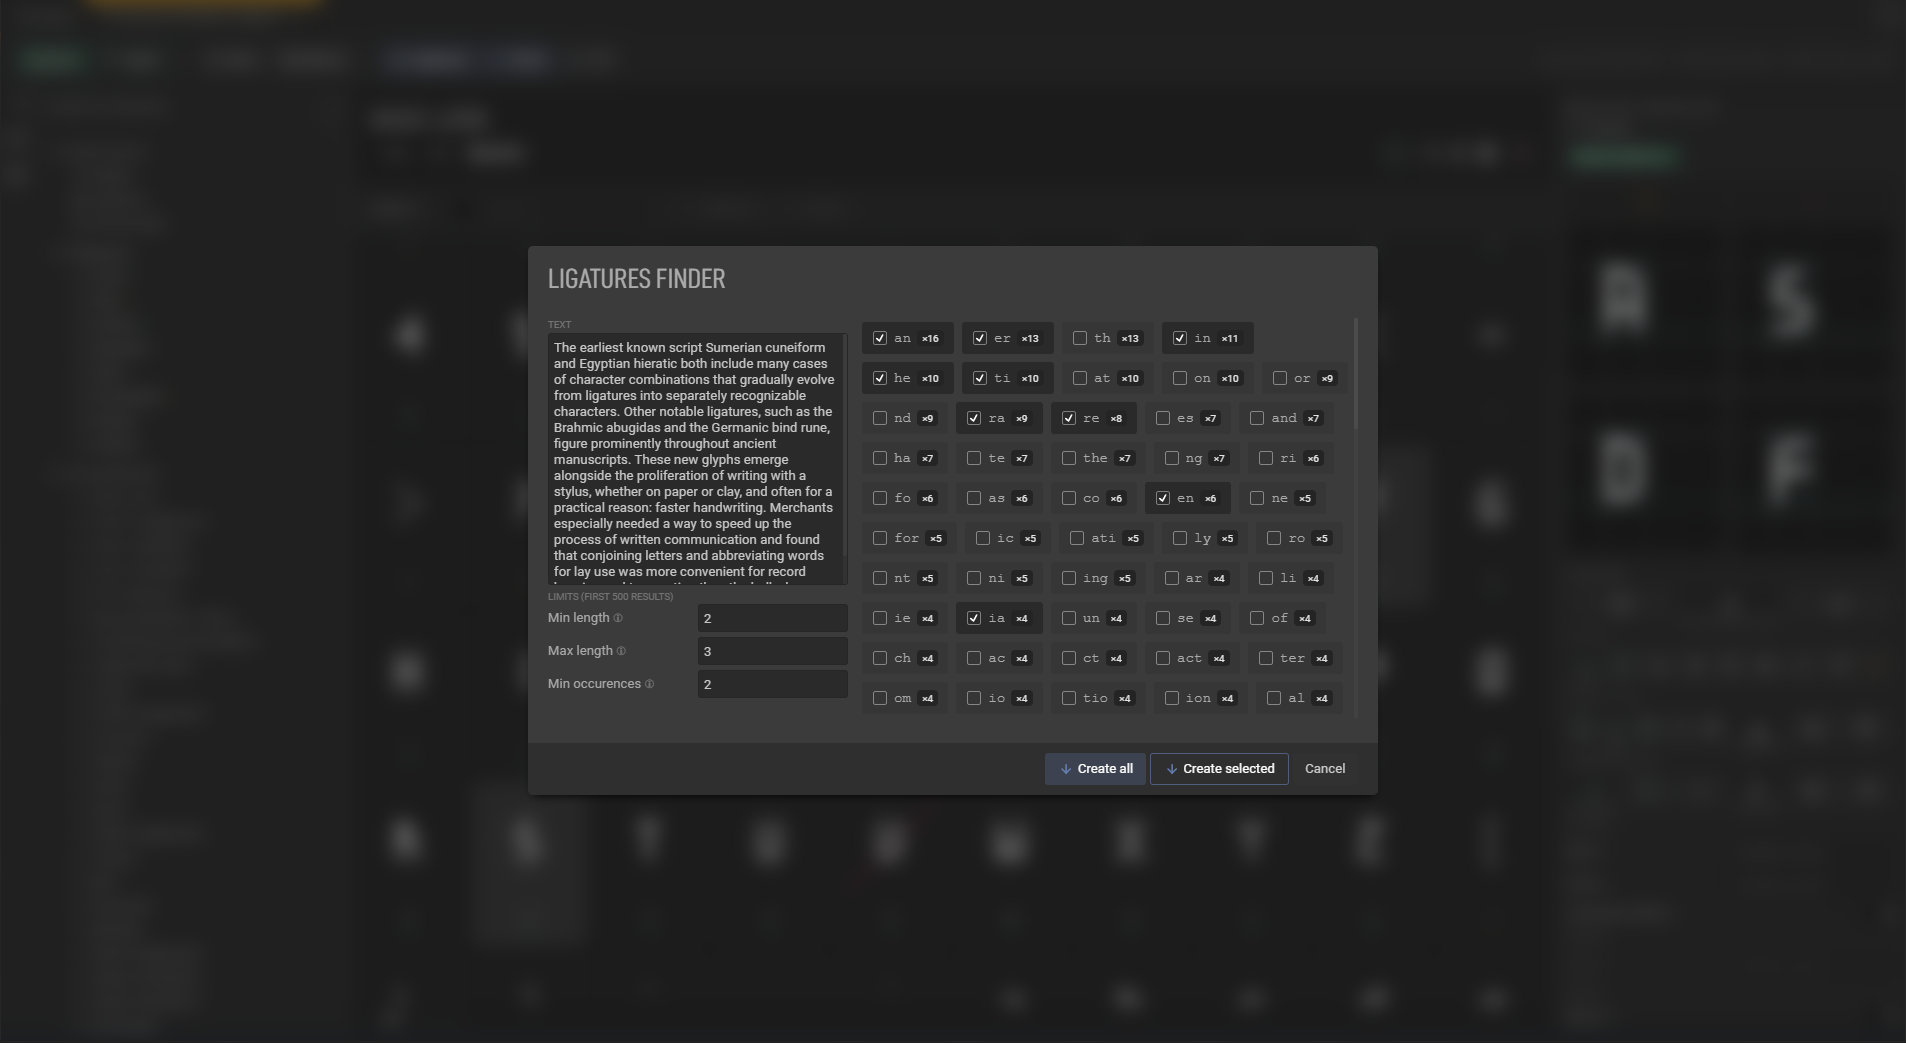Screen dimensions: 1906x1043
Task: Uncheck the 'he' ligature checkbox
Action: click(880, 378)
